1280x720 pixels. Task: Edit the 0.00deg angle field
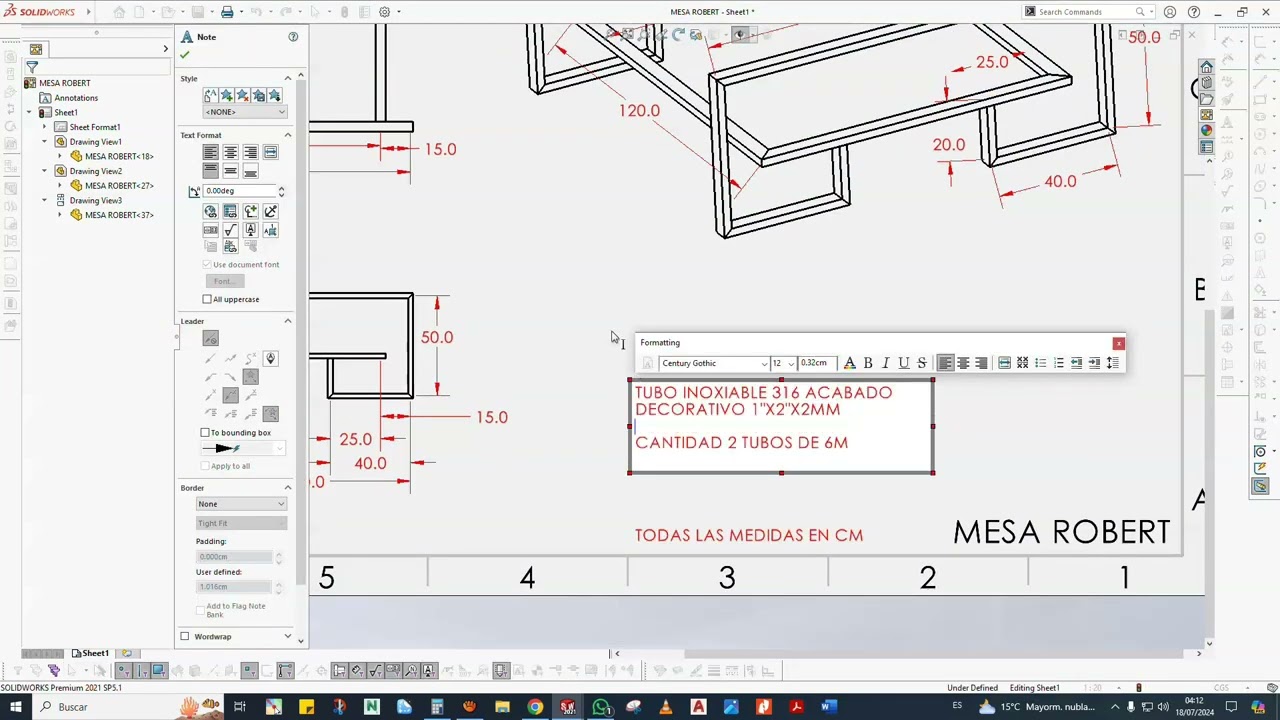239,191
